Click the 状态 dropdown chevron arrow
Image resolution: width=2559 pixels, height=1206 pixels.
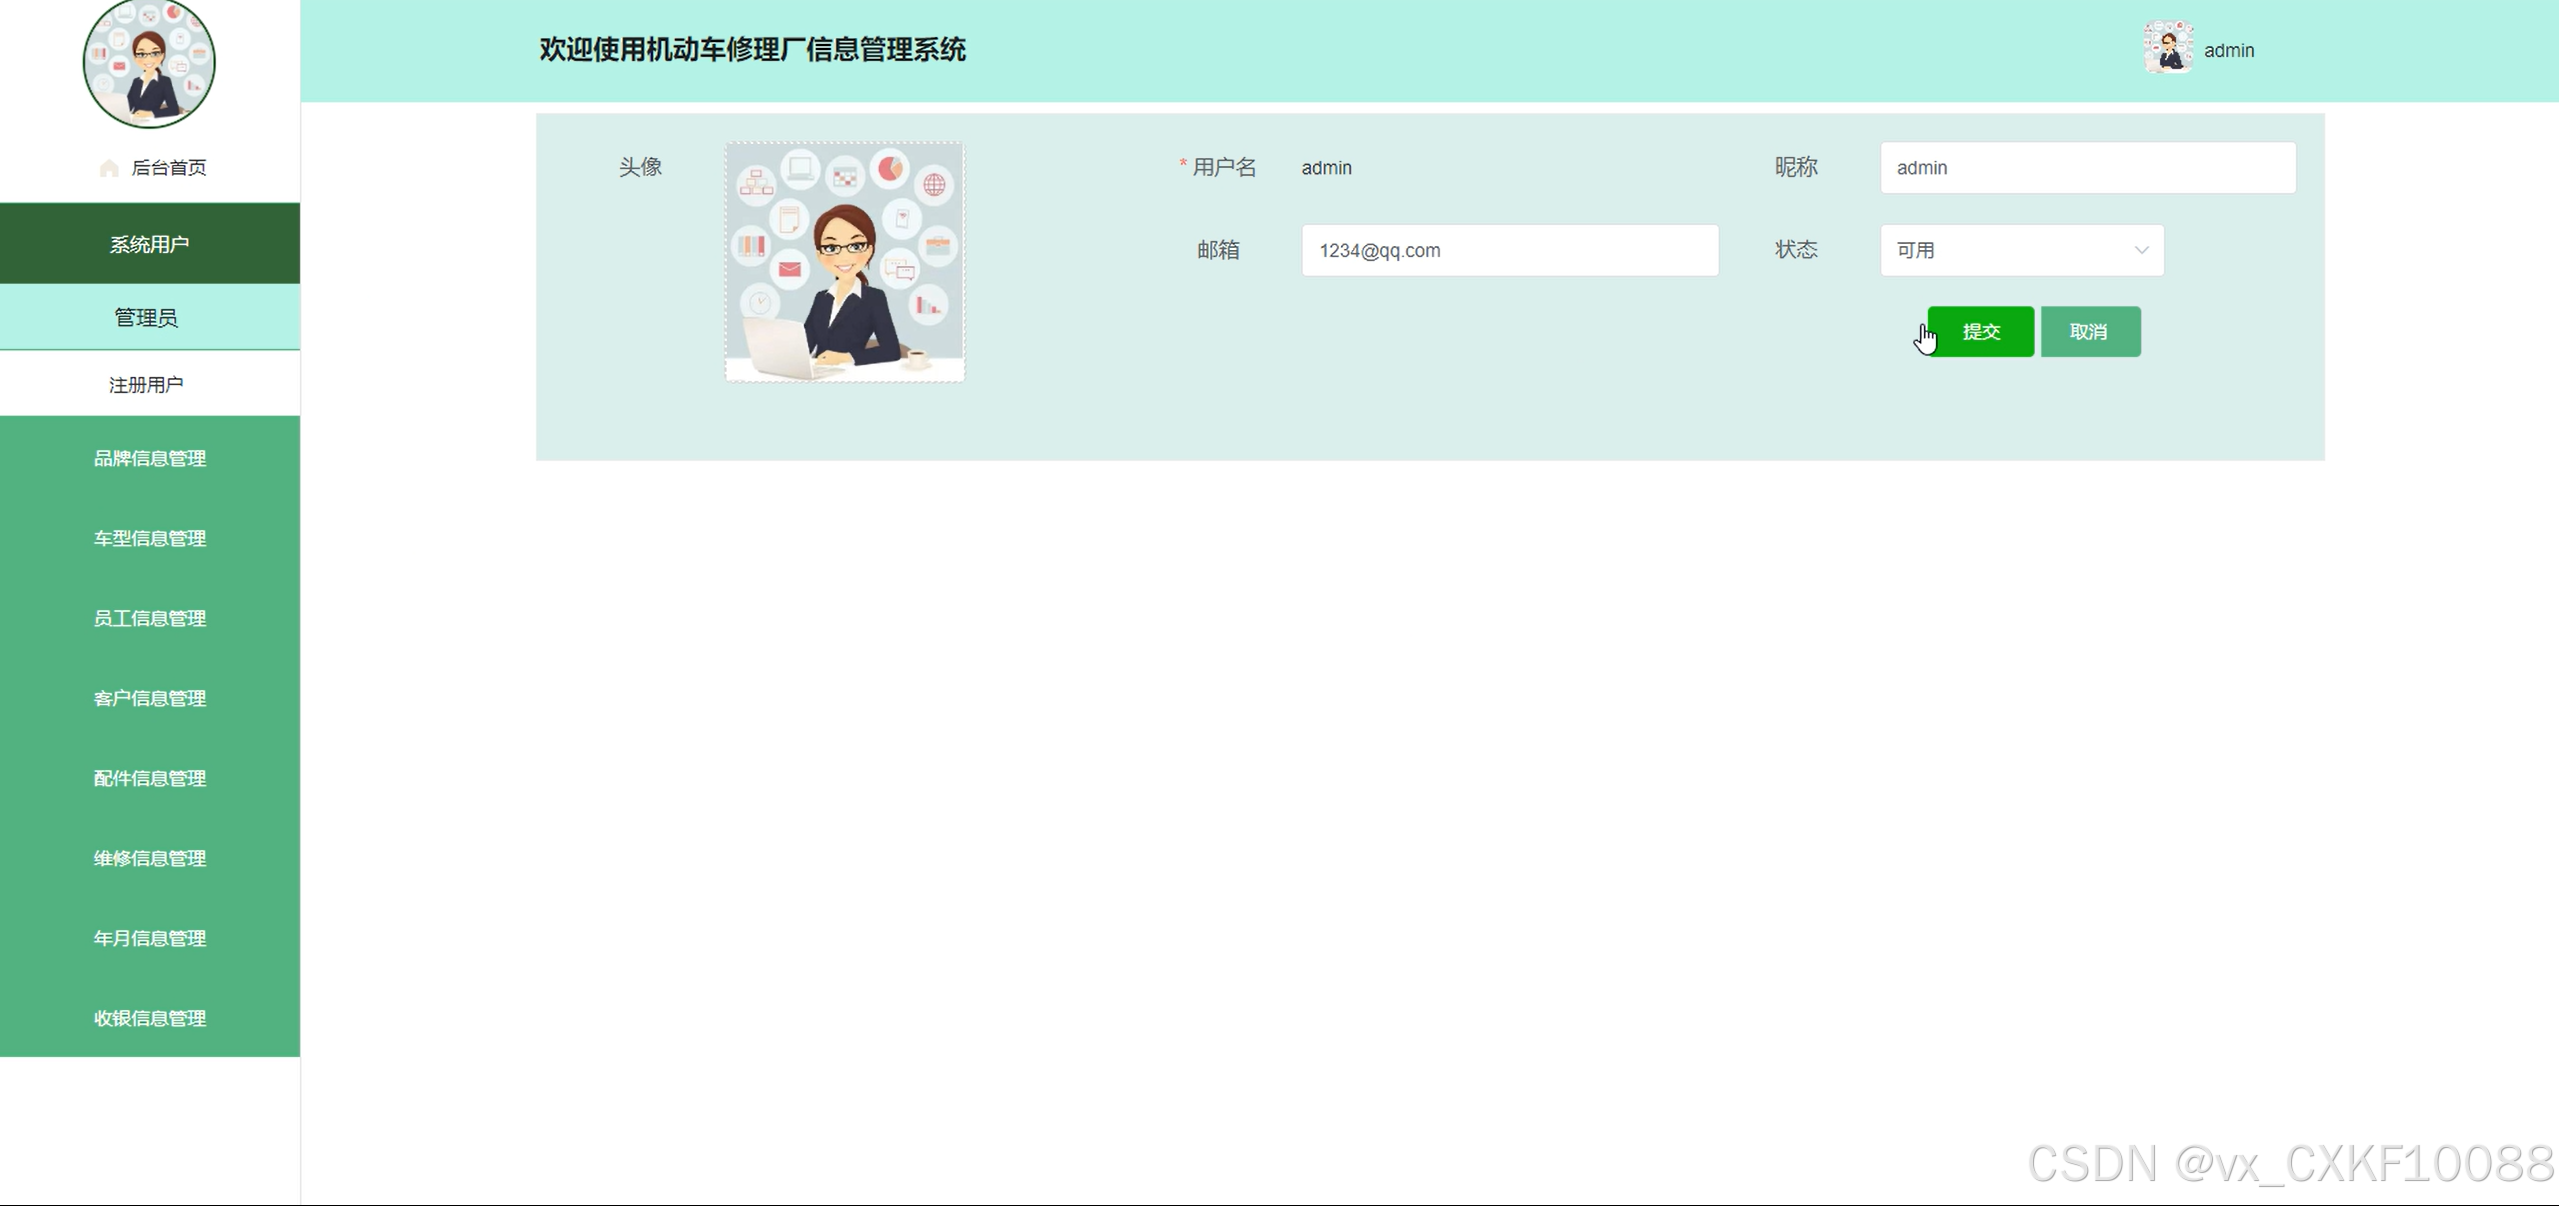tap(2141, 251)
